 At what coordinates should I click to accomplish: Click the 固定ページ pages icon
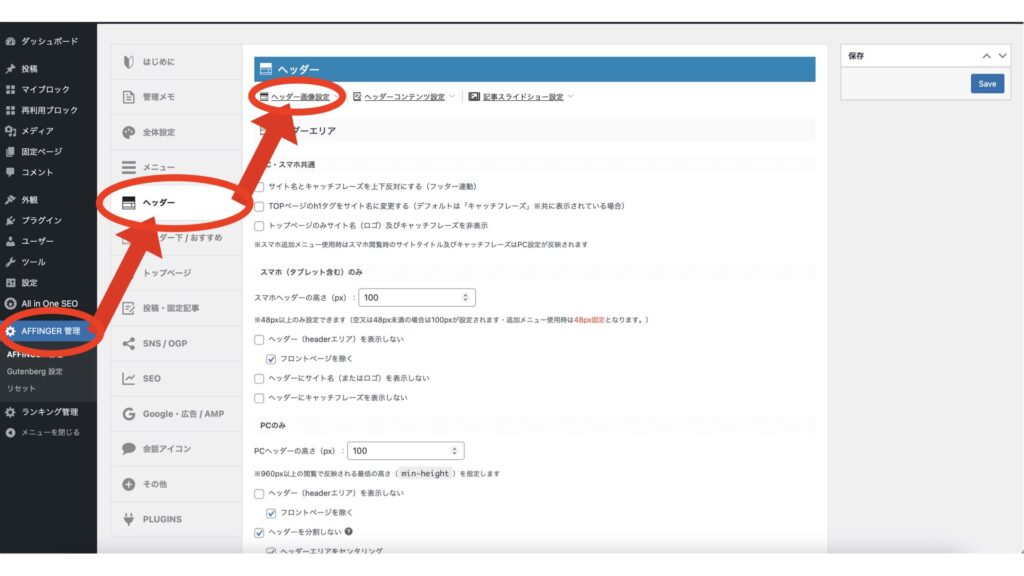(10, 152)
